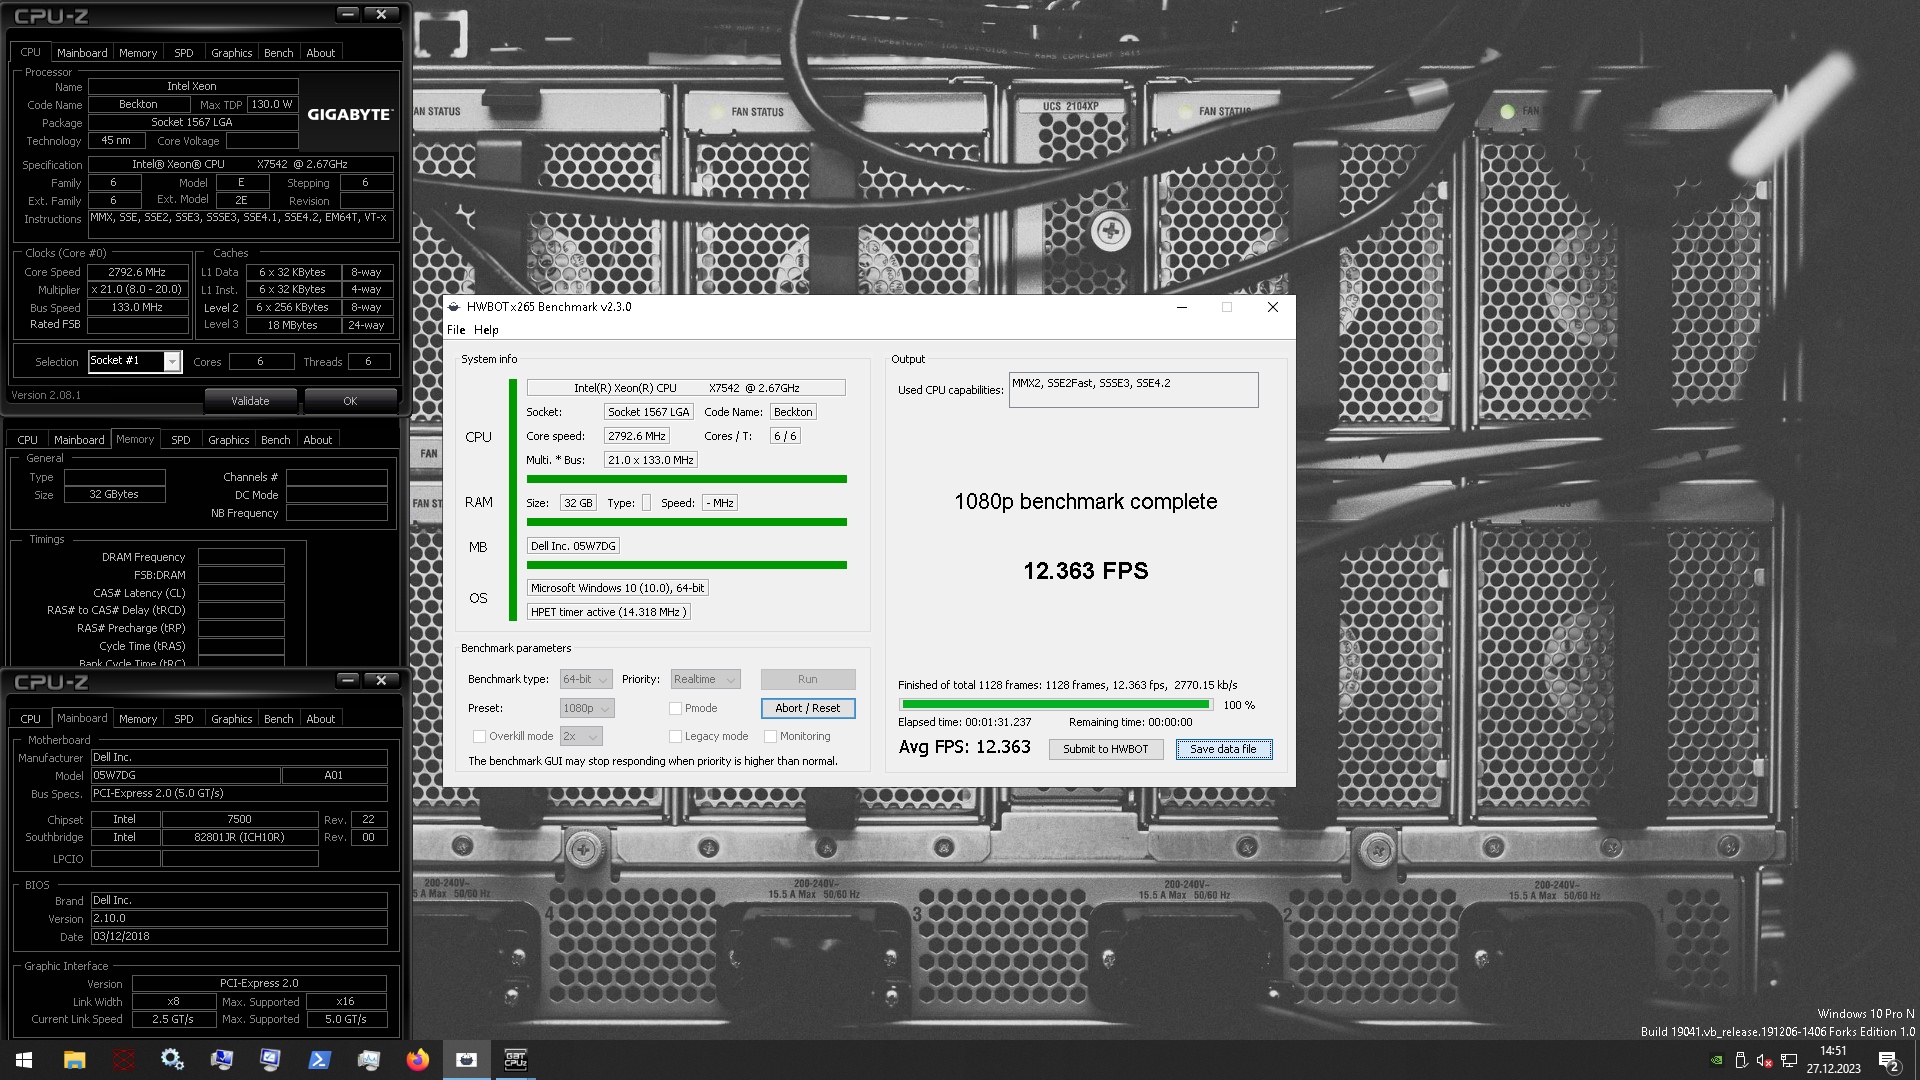Viewport: 1920px width, 1080px height.
Task: Click the Avg FPS: 12.363 label
Action: click(x=964, y=747)
